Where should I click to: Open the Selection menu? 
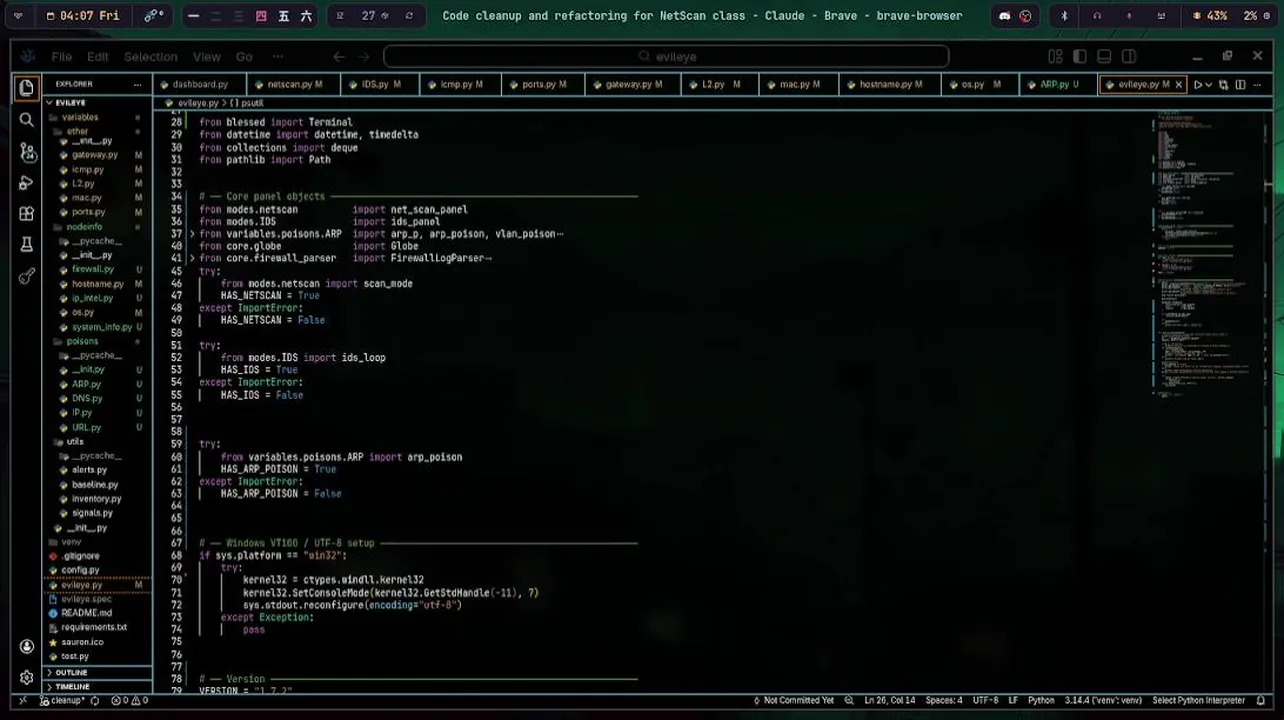pyautogui.click(x=150, y=57)
